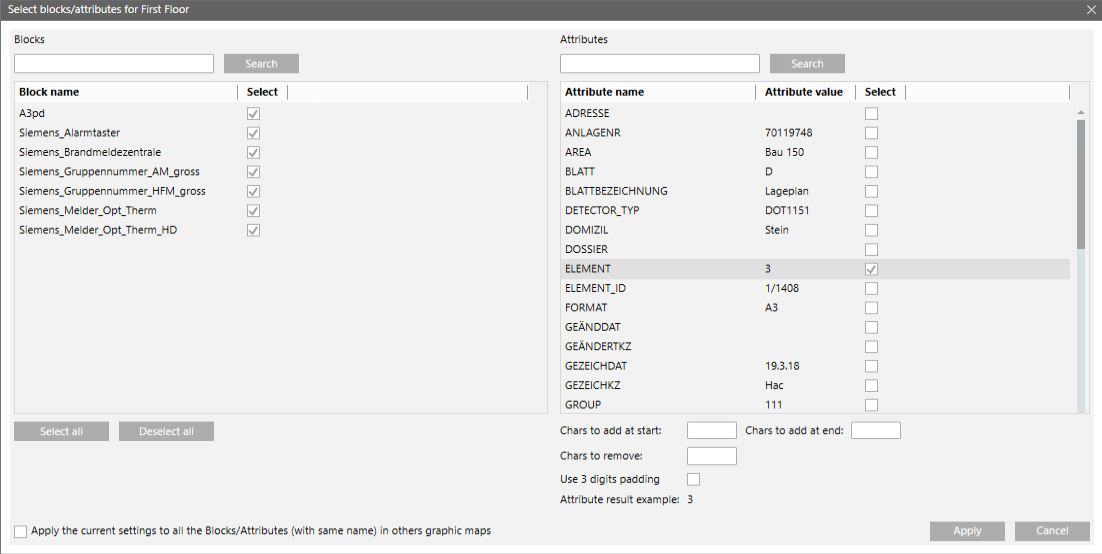Click the Chars to add at start field
Viewport: 1102px width, 554px height.
(x=712, y=431)
